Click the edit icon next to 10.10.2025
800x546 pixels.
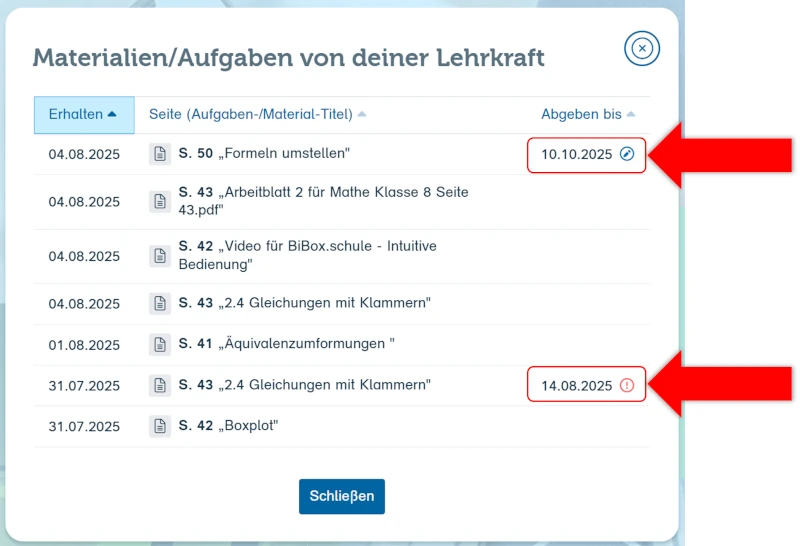(x=627, y=154)
